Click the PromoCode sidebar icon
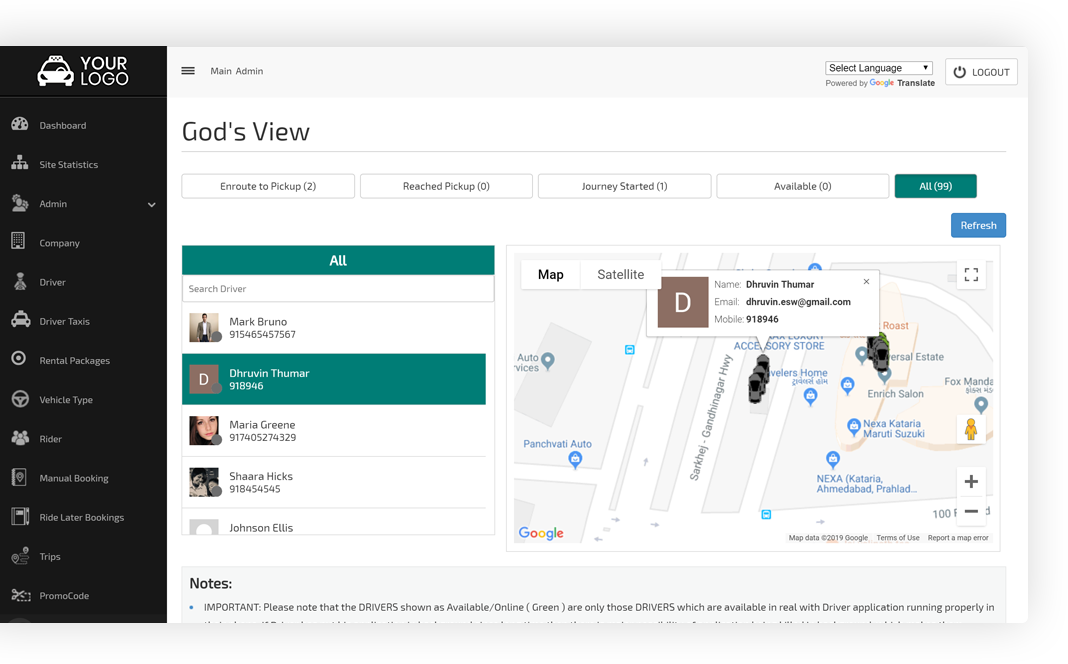Screen dimensions: 1068x664 coord(20,595)
